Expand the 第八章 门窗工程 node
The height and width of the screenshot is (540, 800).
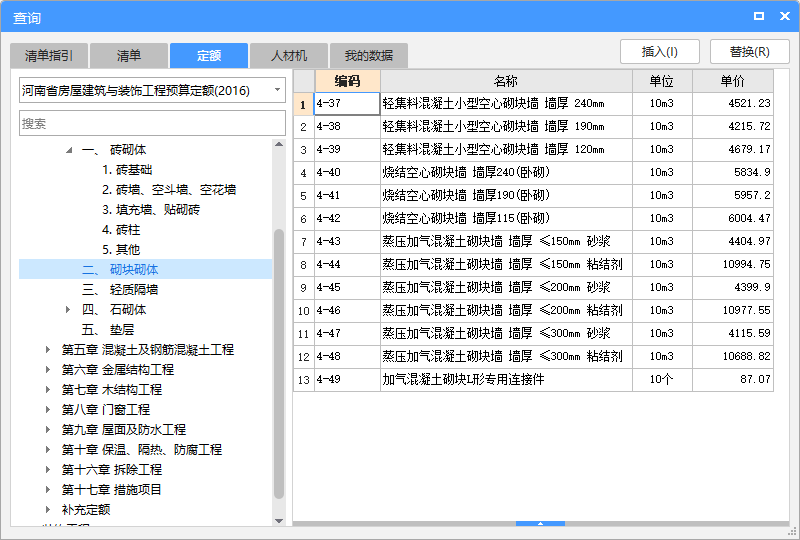(x=47, y=409)
